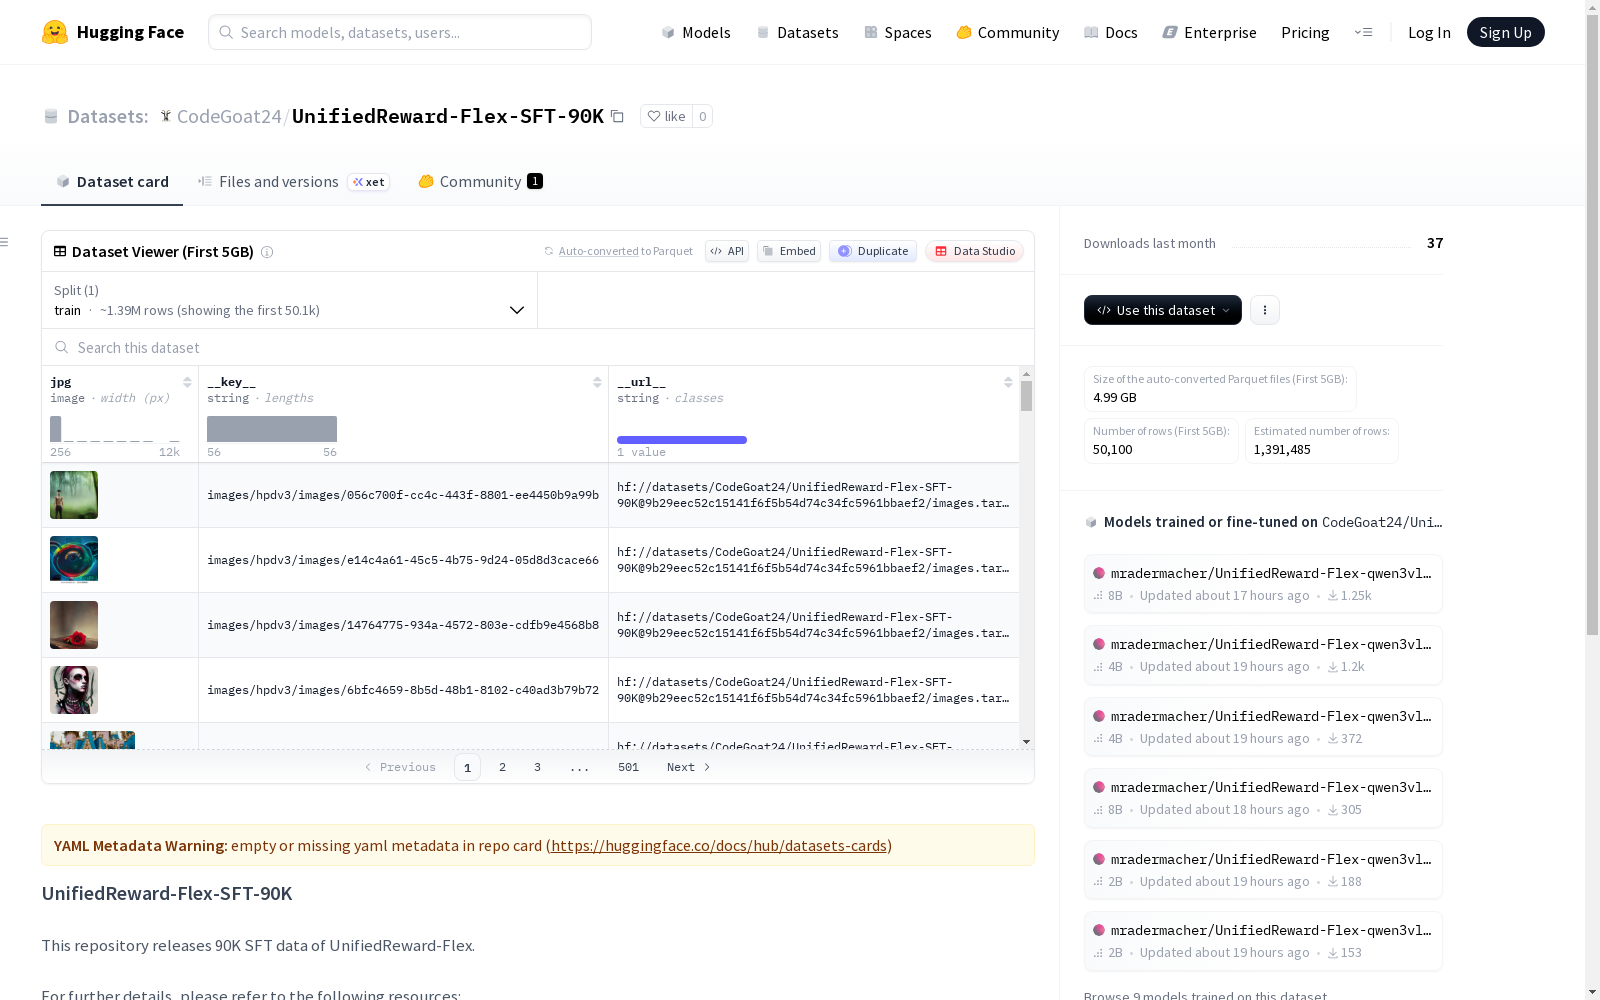Open the colorful swirl image thumbnail
Viewport: 1600px width, 1000px height.
(x=74, y=560)
